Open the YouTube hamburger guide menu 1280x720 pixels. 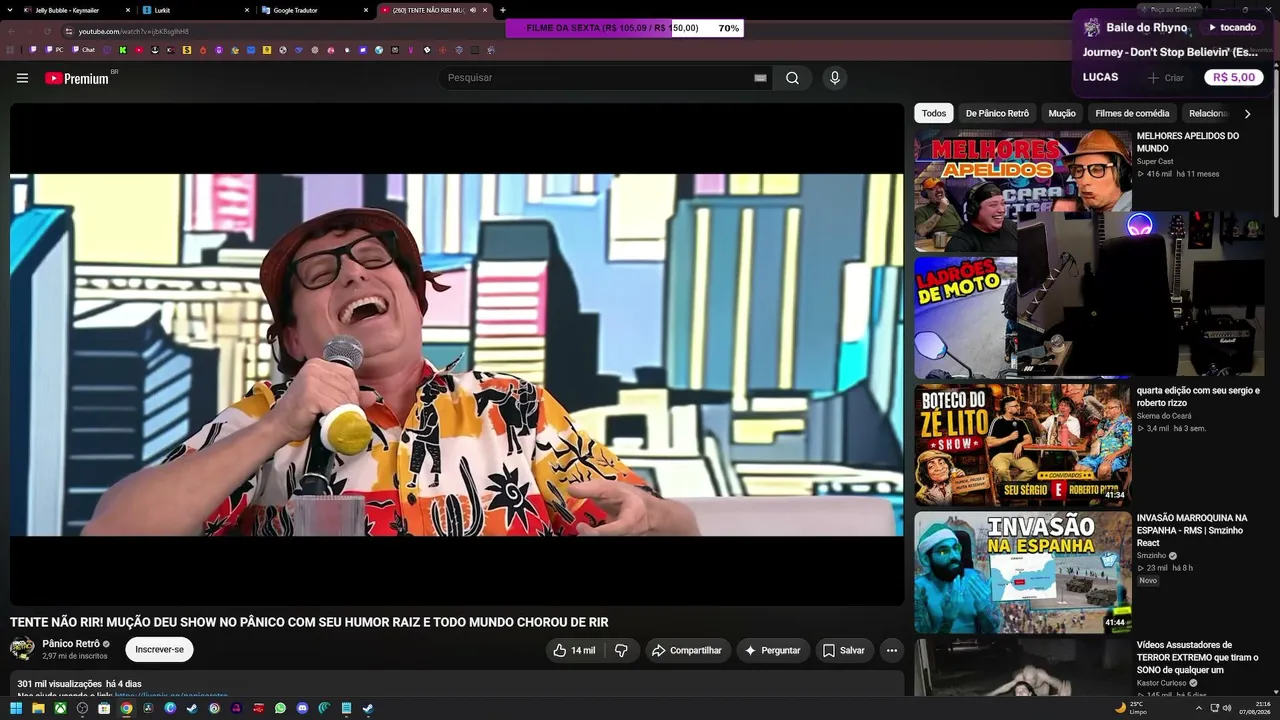click(x=22, y=78)
